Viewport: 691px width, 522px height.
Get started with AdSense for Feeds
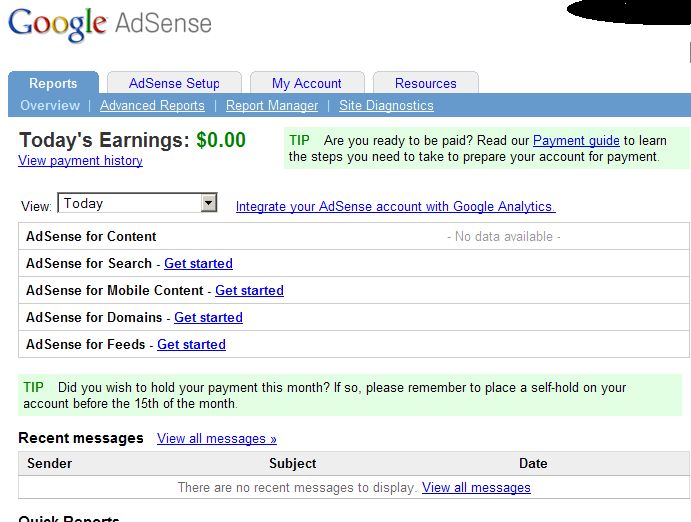click(191, 344)
